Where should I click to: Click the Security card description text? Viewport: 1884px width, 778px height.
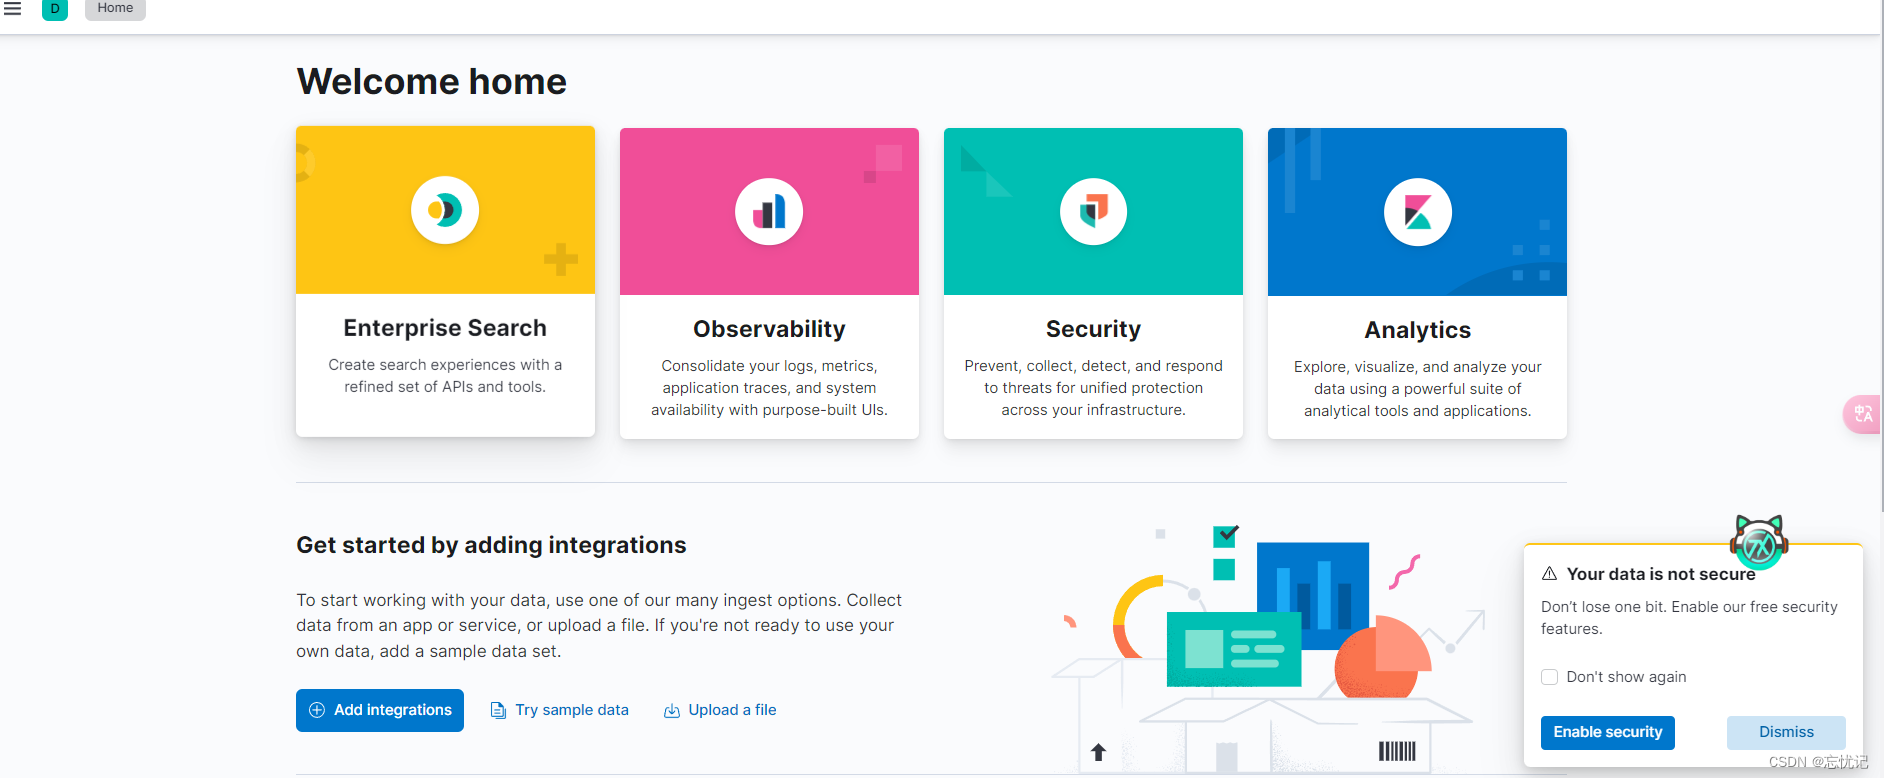(x=1093, y=388)
